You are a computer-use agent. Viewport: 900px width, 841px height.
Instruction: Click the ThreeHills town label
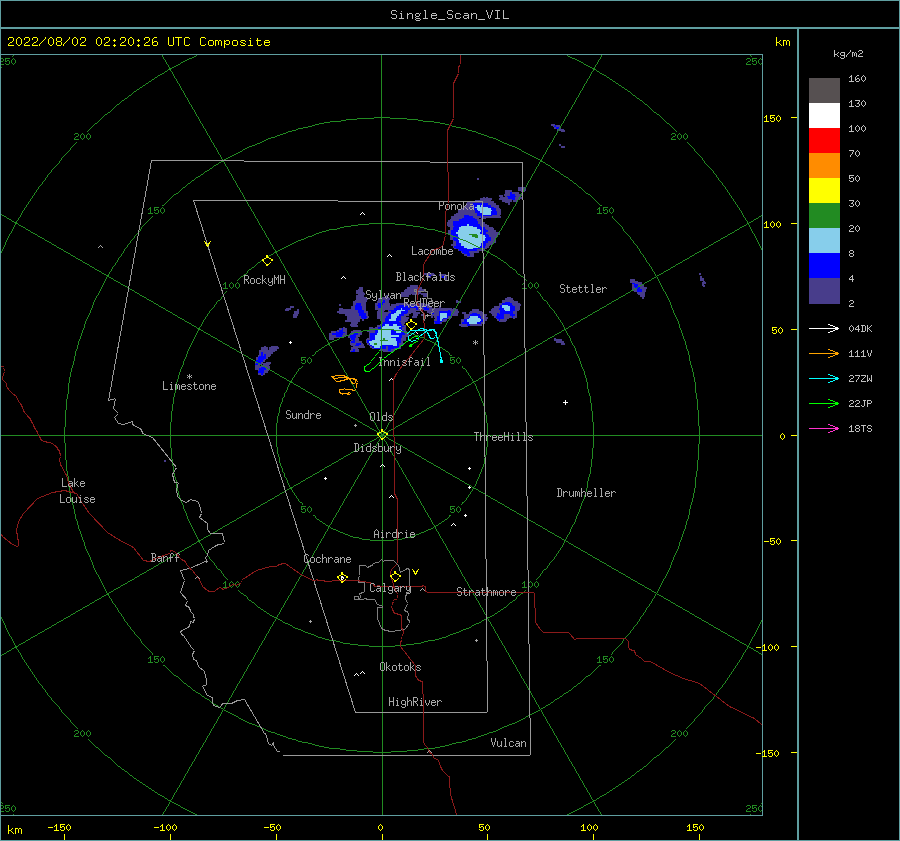tap(503, 437)
